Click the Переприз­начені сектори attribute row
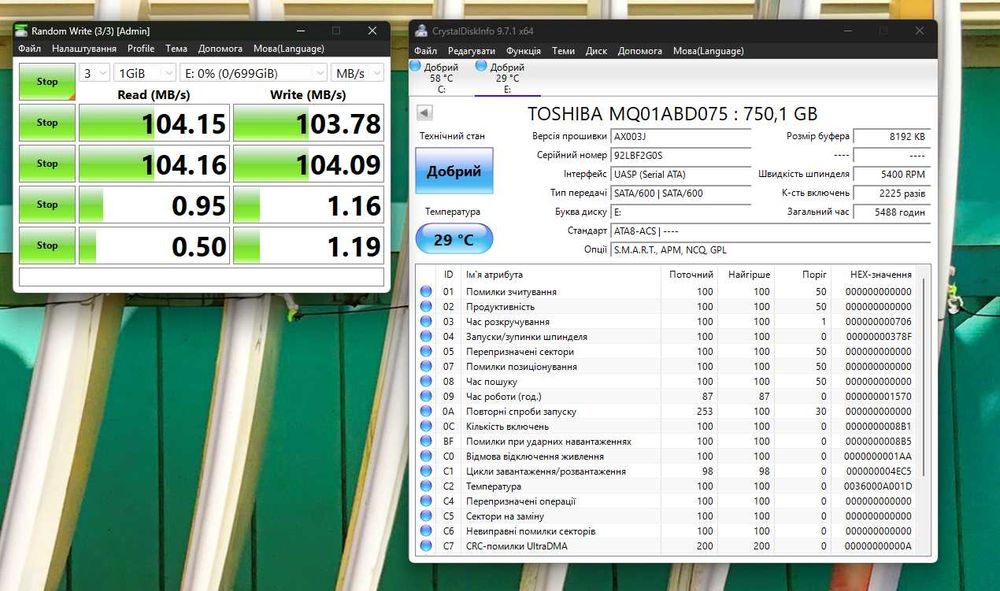 coord(668,351)
